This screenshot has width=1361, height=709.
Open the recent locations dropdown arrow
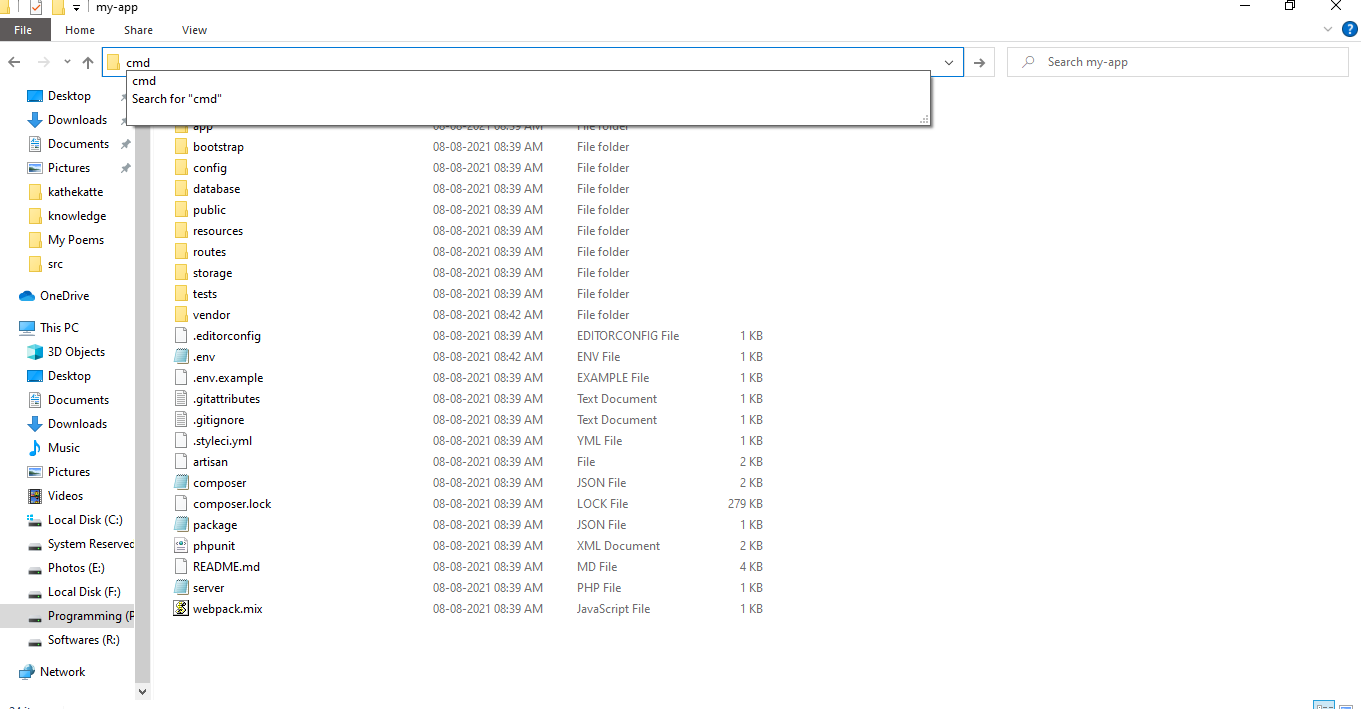pyautogui.click(x=67, y=62)
